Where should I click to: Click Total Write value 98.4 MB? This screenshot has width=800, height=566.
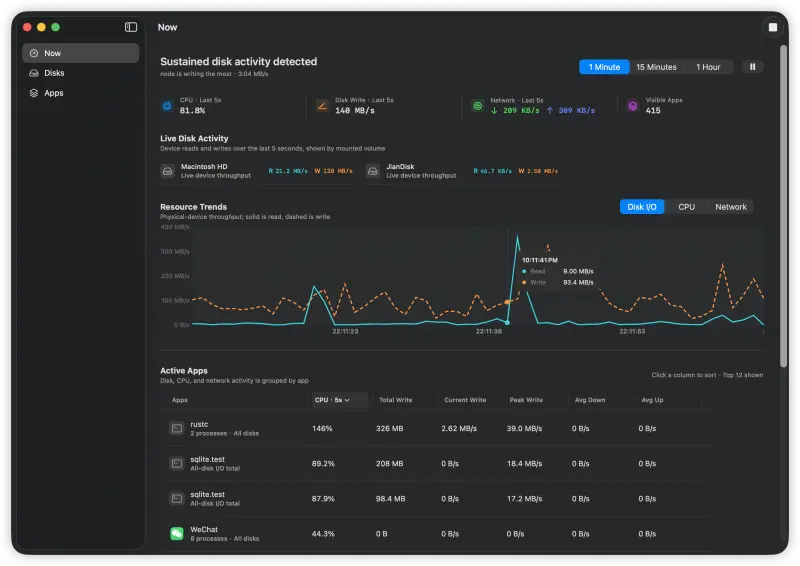[390, 499]
